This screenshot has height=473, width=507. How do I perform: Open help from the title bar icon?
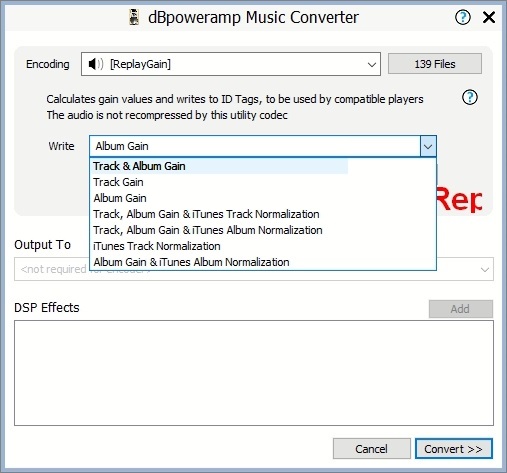[463, 17]
